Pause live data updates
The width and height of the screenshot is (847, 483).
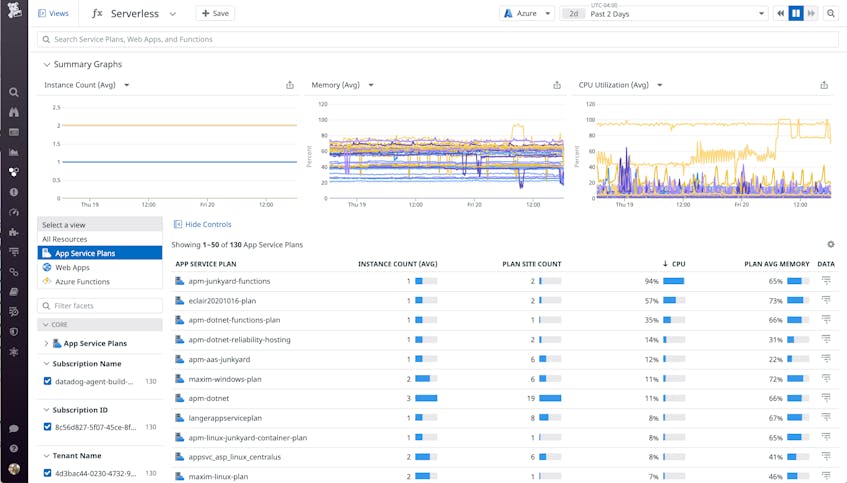coord(796,14)
